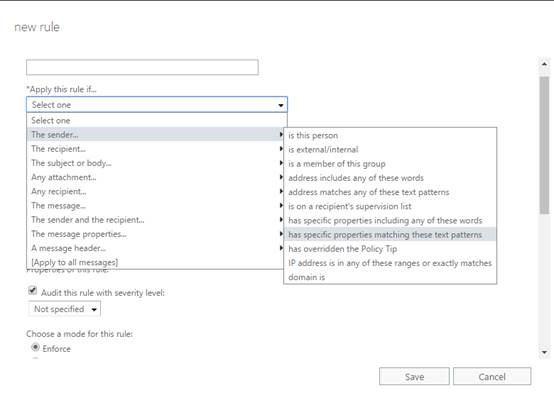Expand submenu arrow beside 'Any recipient...'

[x=281, y=191]
